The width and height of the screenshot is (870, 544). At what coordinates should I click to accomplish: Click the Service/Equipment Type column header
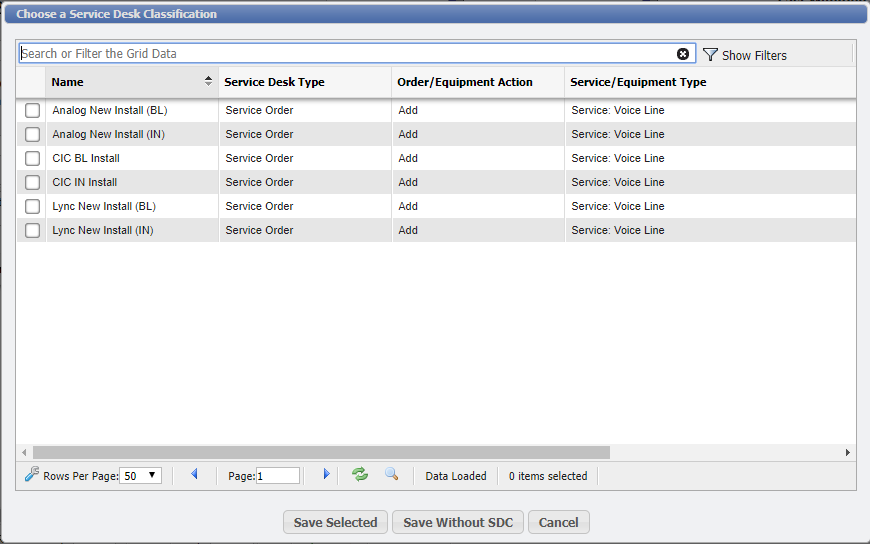click(638, 82)
